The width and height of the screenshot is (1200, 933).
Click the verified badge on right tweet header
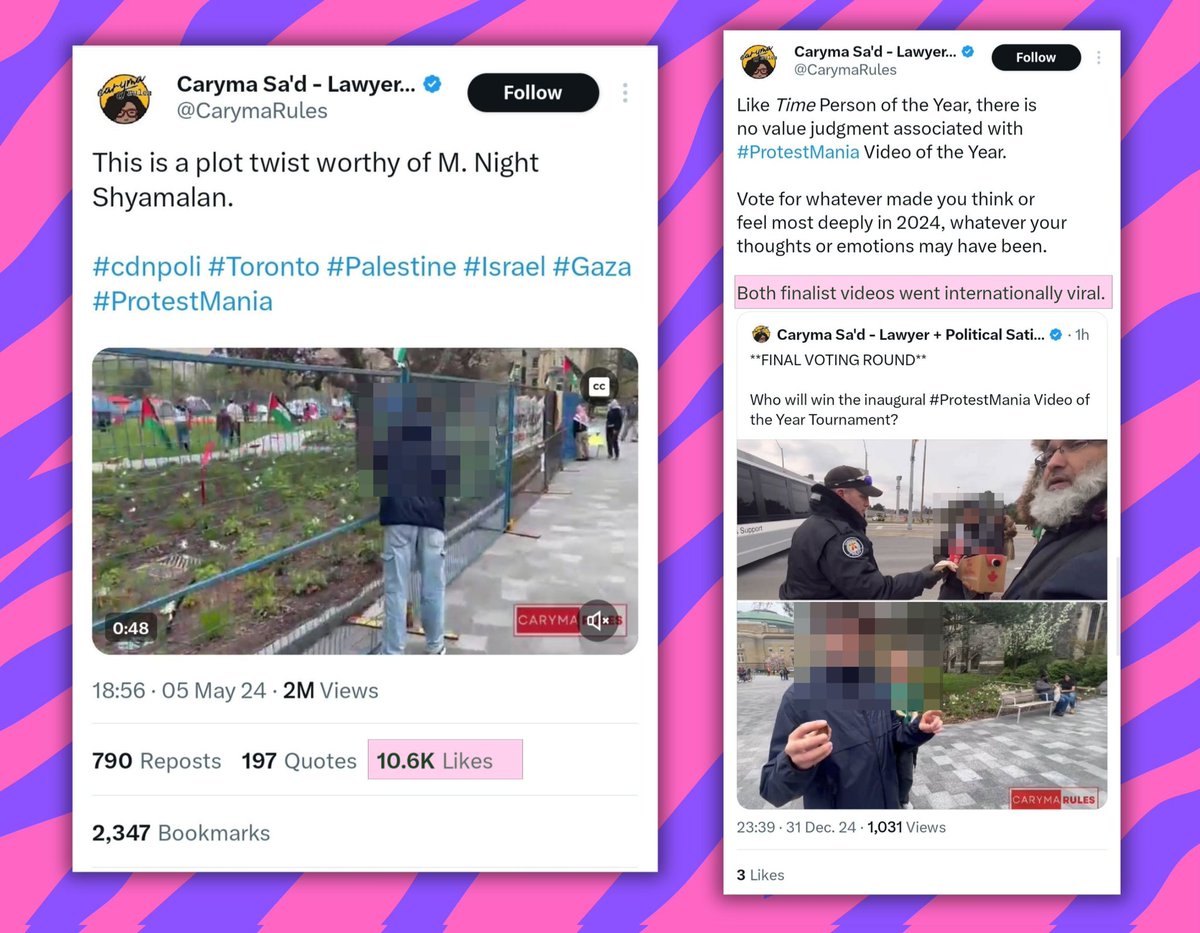968,51
